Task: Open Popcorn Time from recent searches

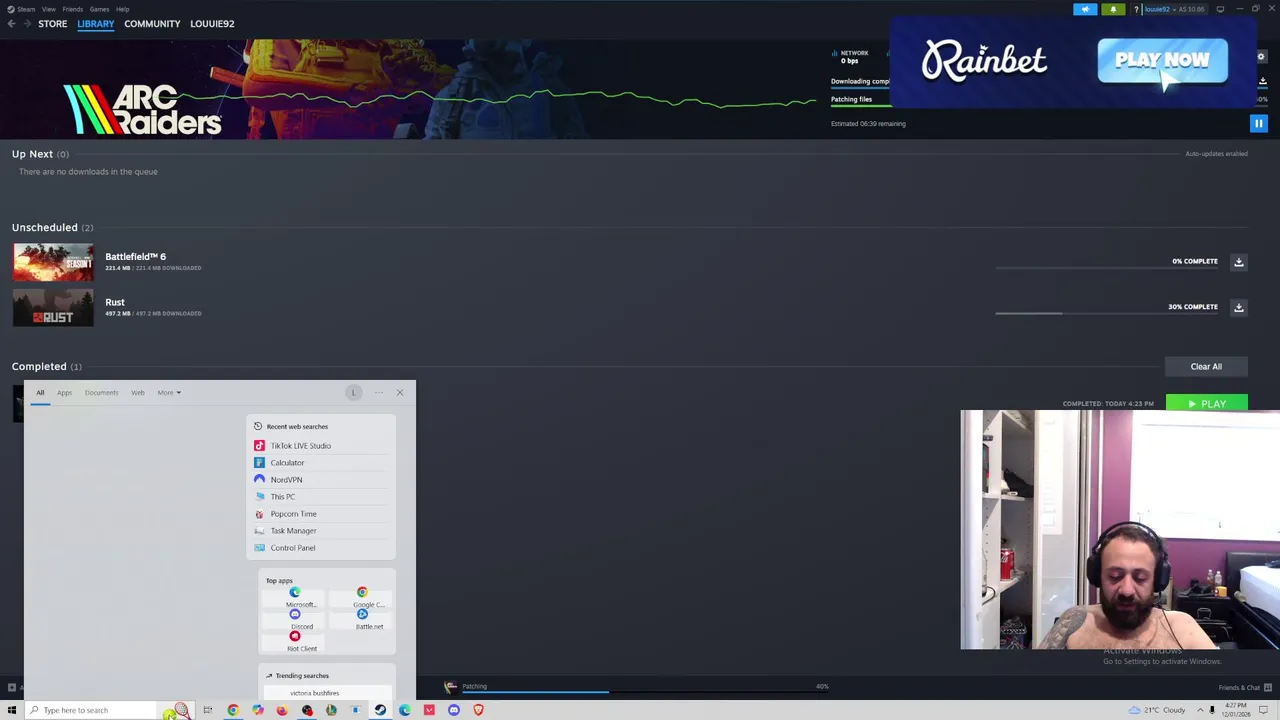Action: coord(320,514)
